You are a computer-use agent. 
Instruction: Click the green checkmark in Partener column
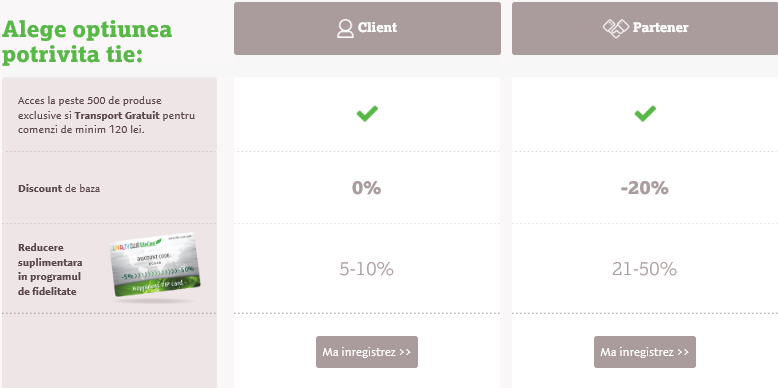(645, 114)
